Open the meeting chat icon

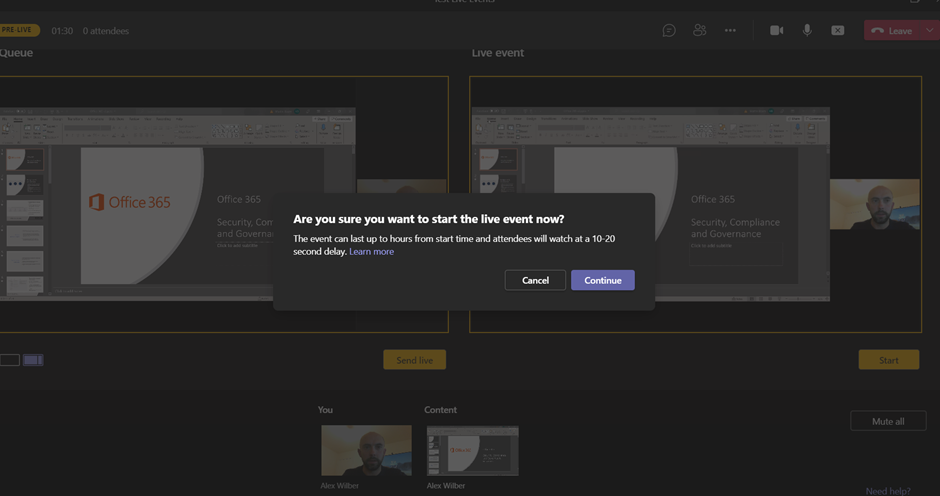(x=669, y=31)
